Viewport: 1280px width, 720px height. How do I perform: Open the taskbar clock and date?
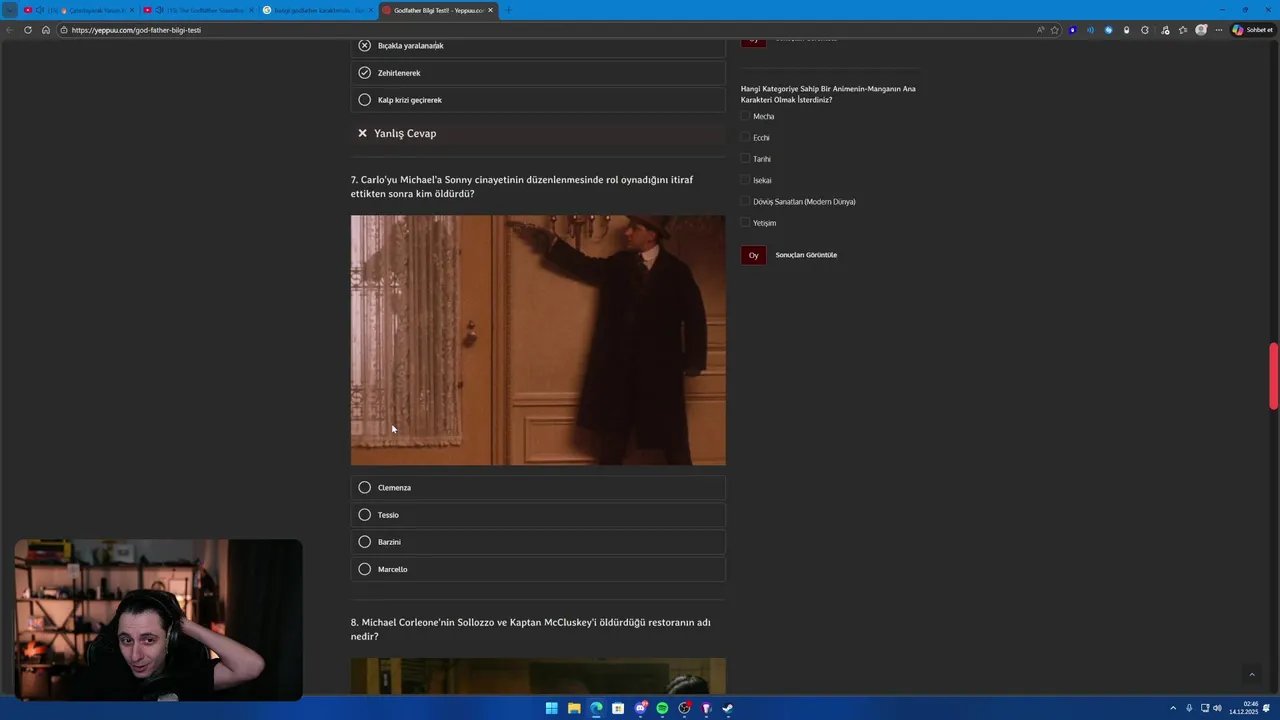point(1244,708)
